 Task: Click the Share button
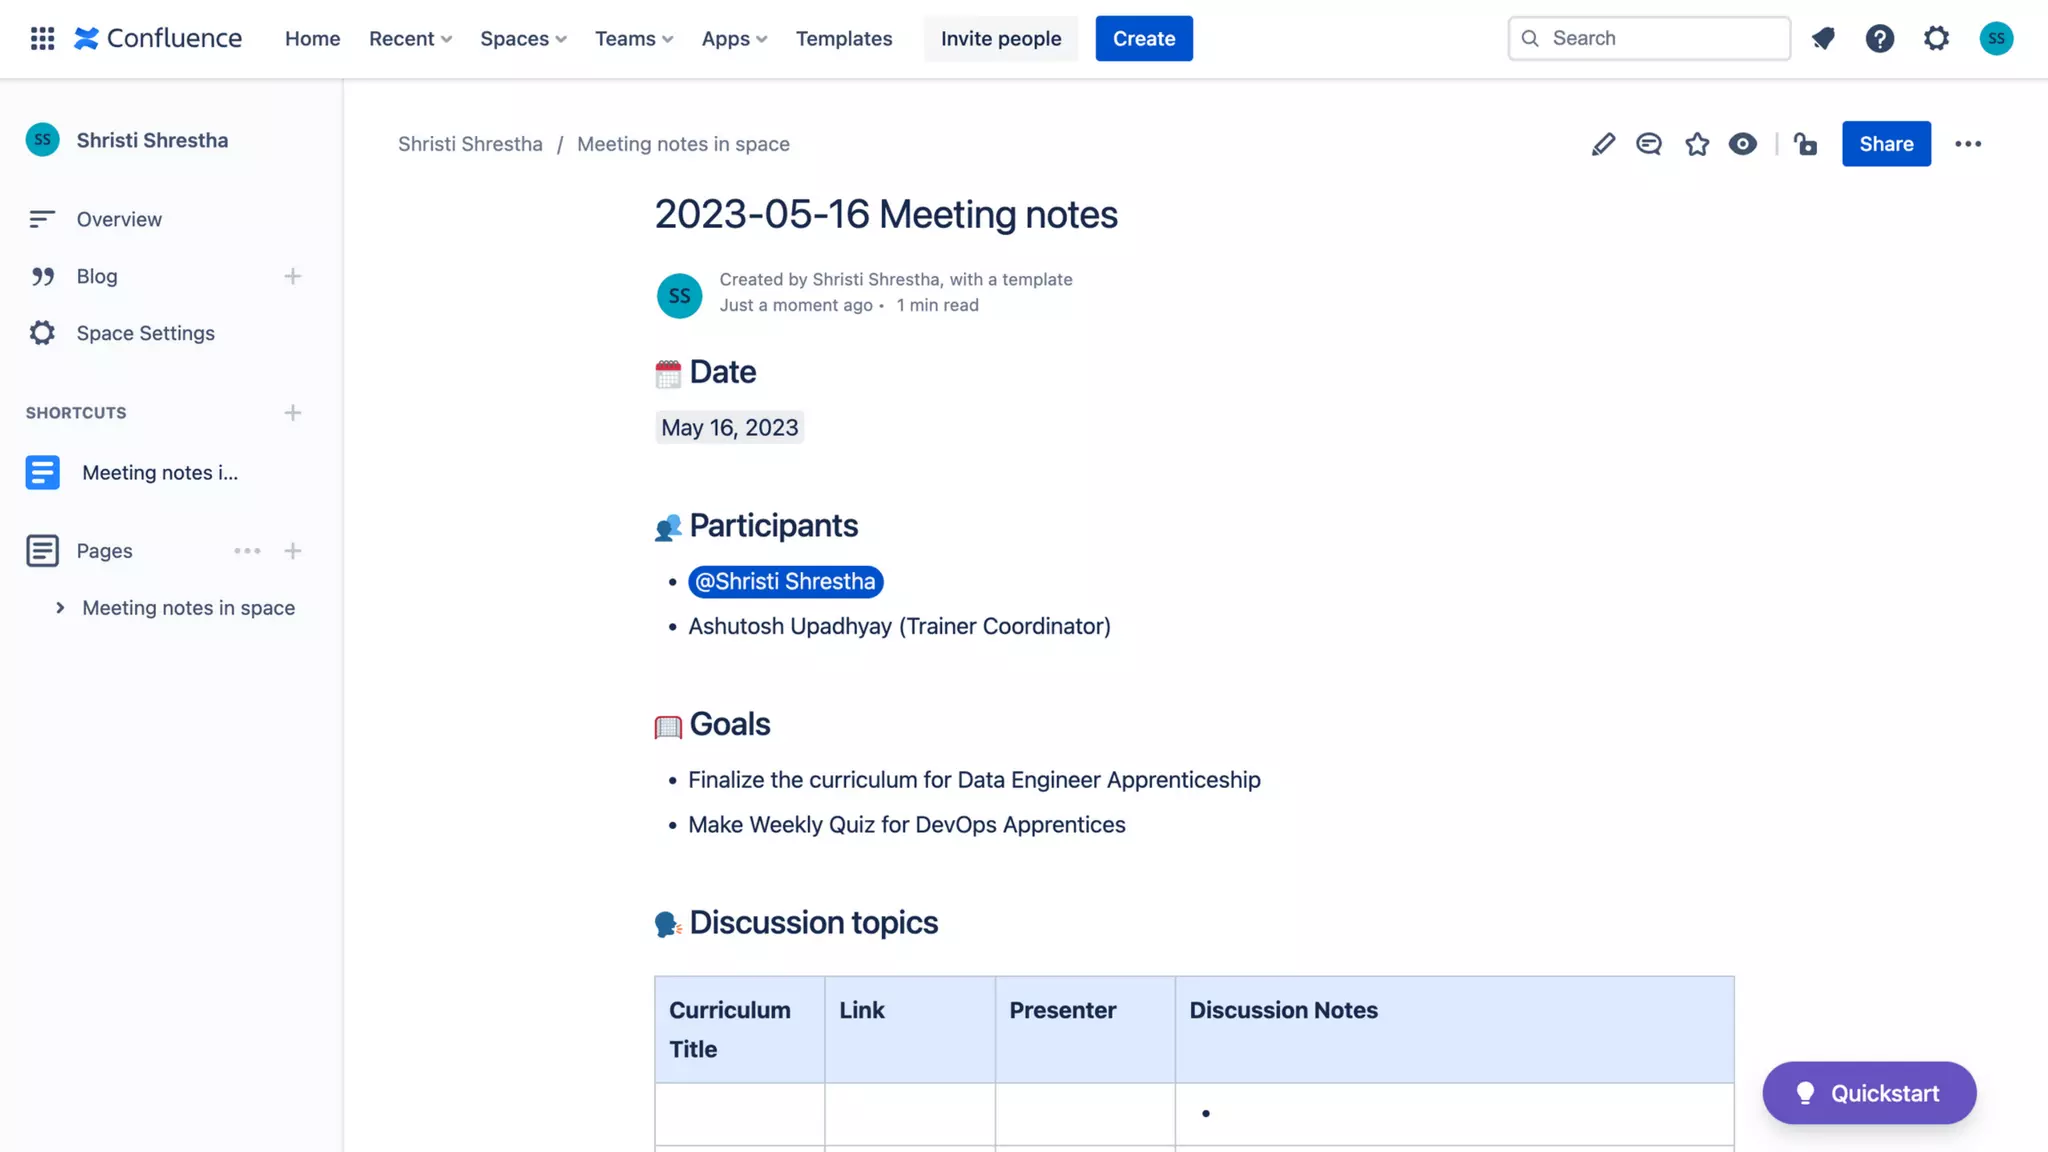tap(1886, 144)
